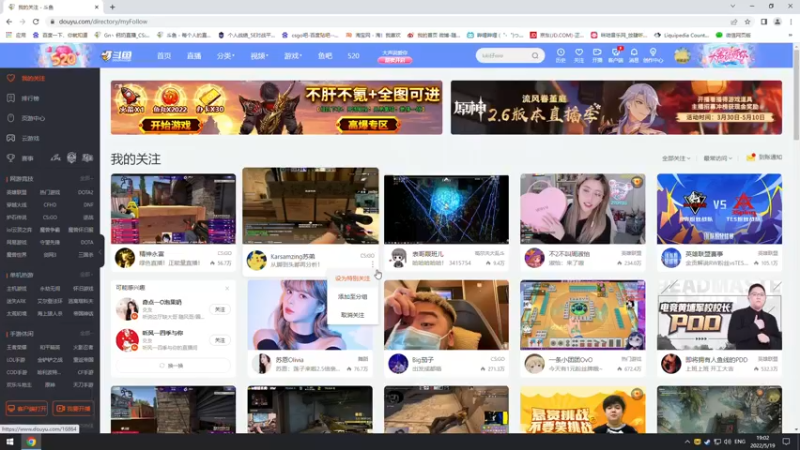Click three-dot more icon on Karsamzing card
Image resolution: width=800 pixels, height=450 pixels.
pos(373,264)
